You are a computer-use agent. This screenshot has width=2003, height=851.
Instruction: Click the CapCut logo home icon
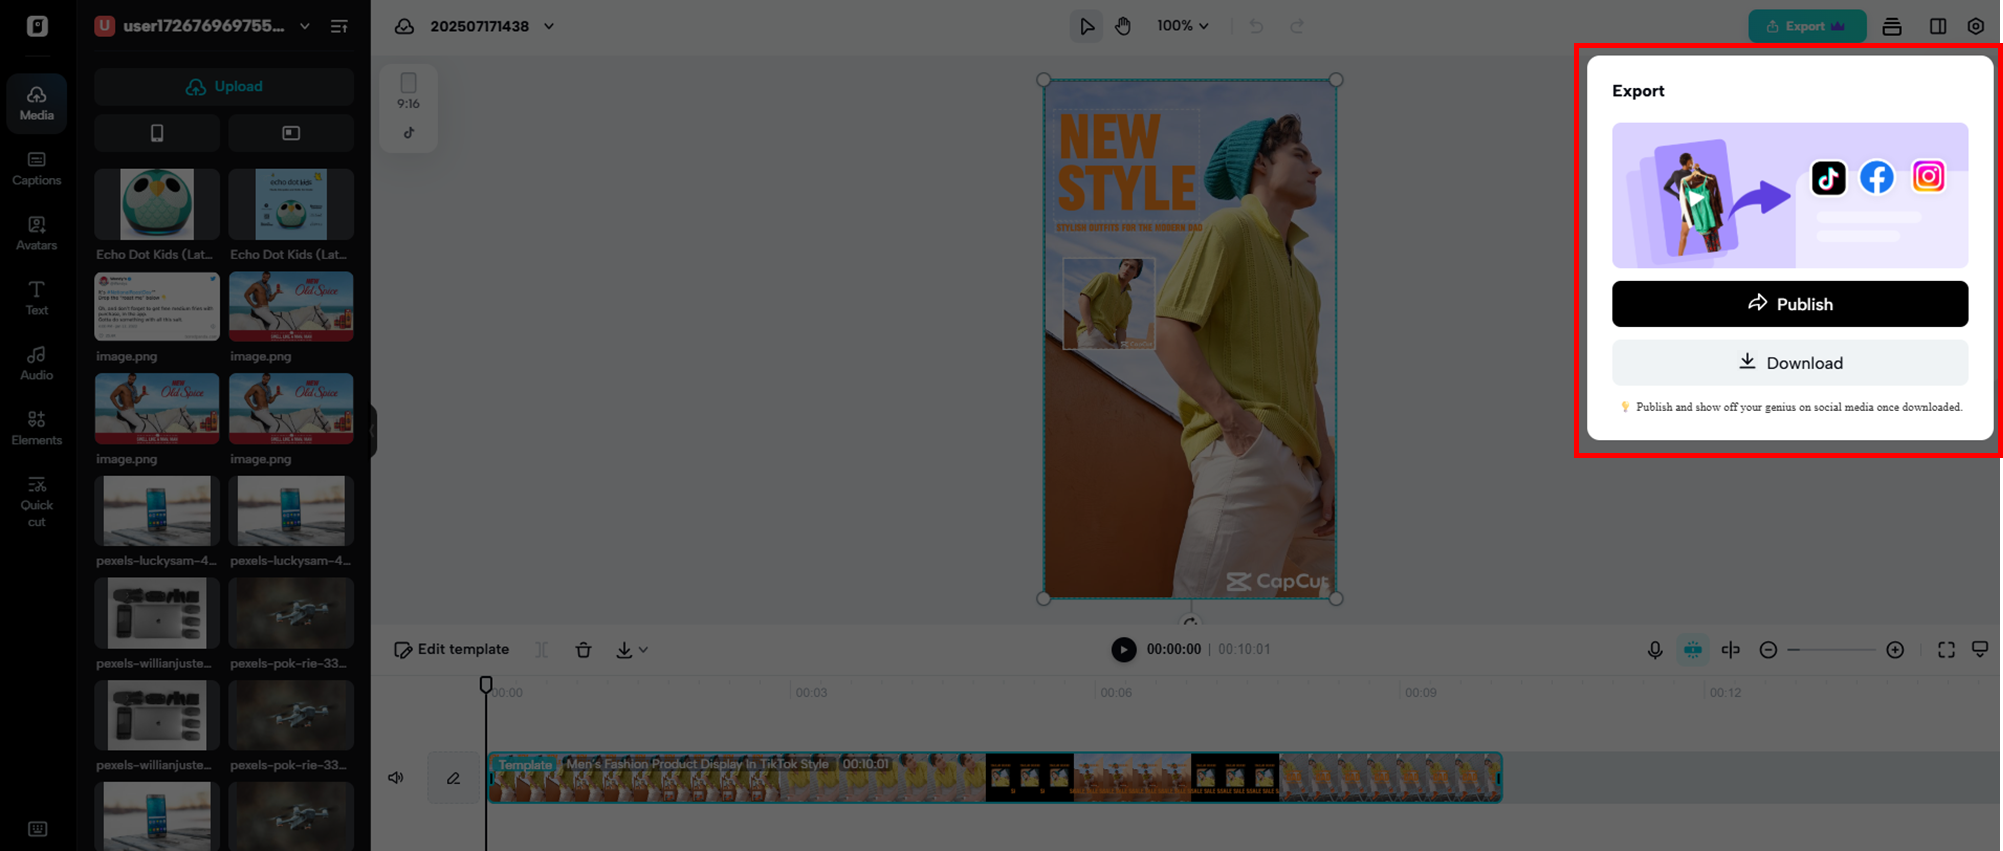tap(37, 26)
